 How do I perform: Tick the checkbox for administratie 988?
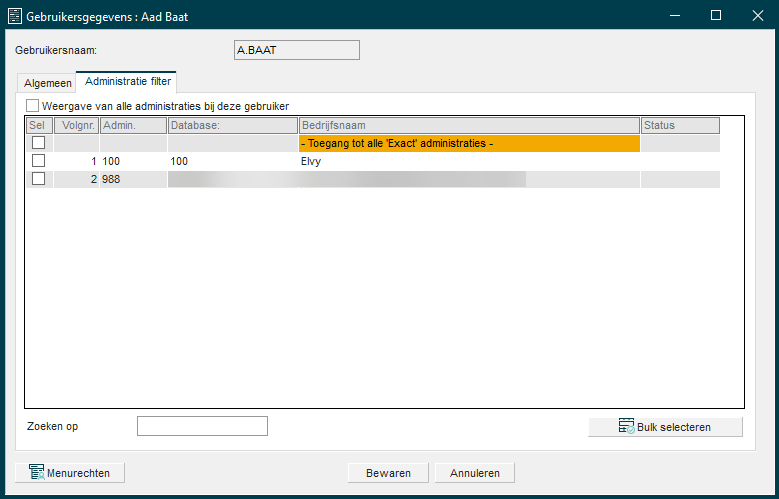point(39,179)
